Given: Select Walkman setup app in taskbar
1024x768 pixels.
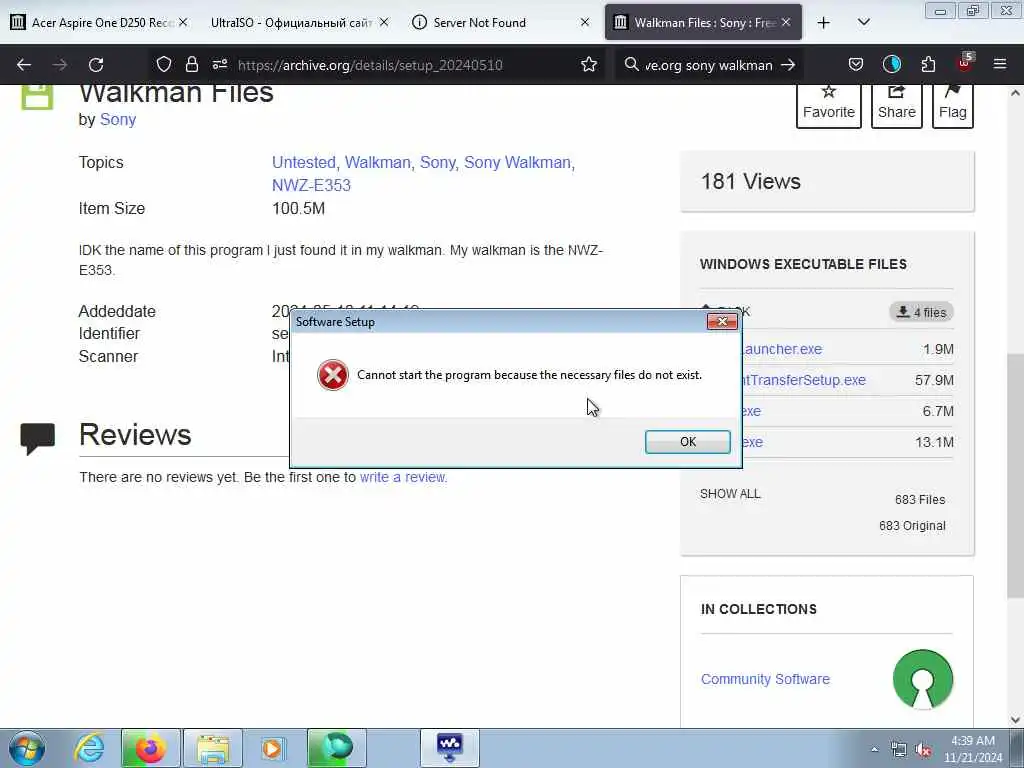Looking at the screenshot, I should 449,748.
